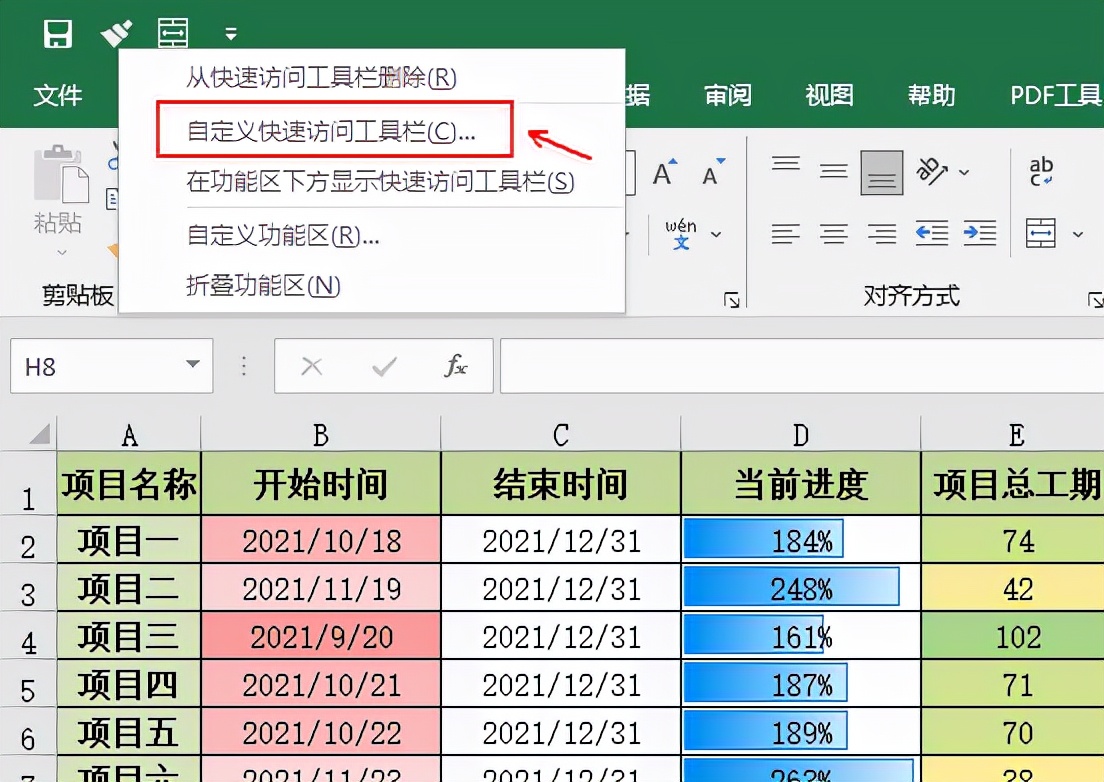The width and height of the screenshot is (1104, 782).
Task: Select column B header
Action: (x=320, y=434)
